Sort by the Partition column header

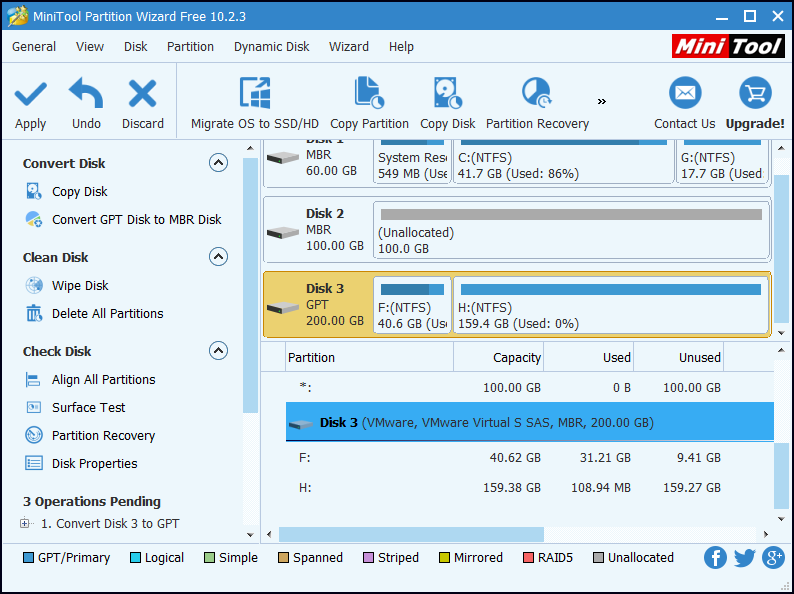point(370,358)
